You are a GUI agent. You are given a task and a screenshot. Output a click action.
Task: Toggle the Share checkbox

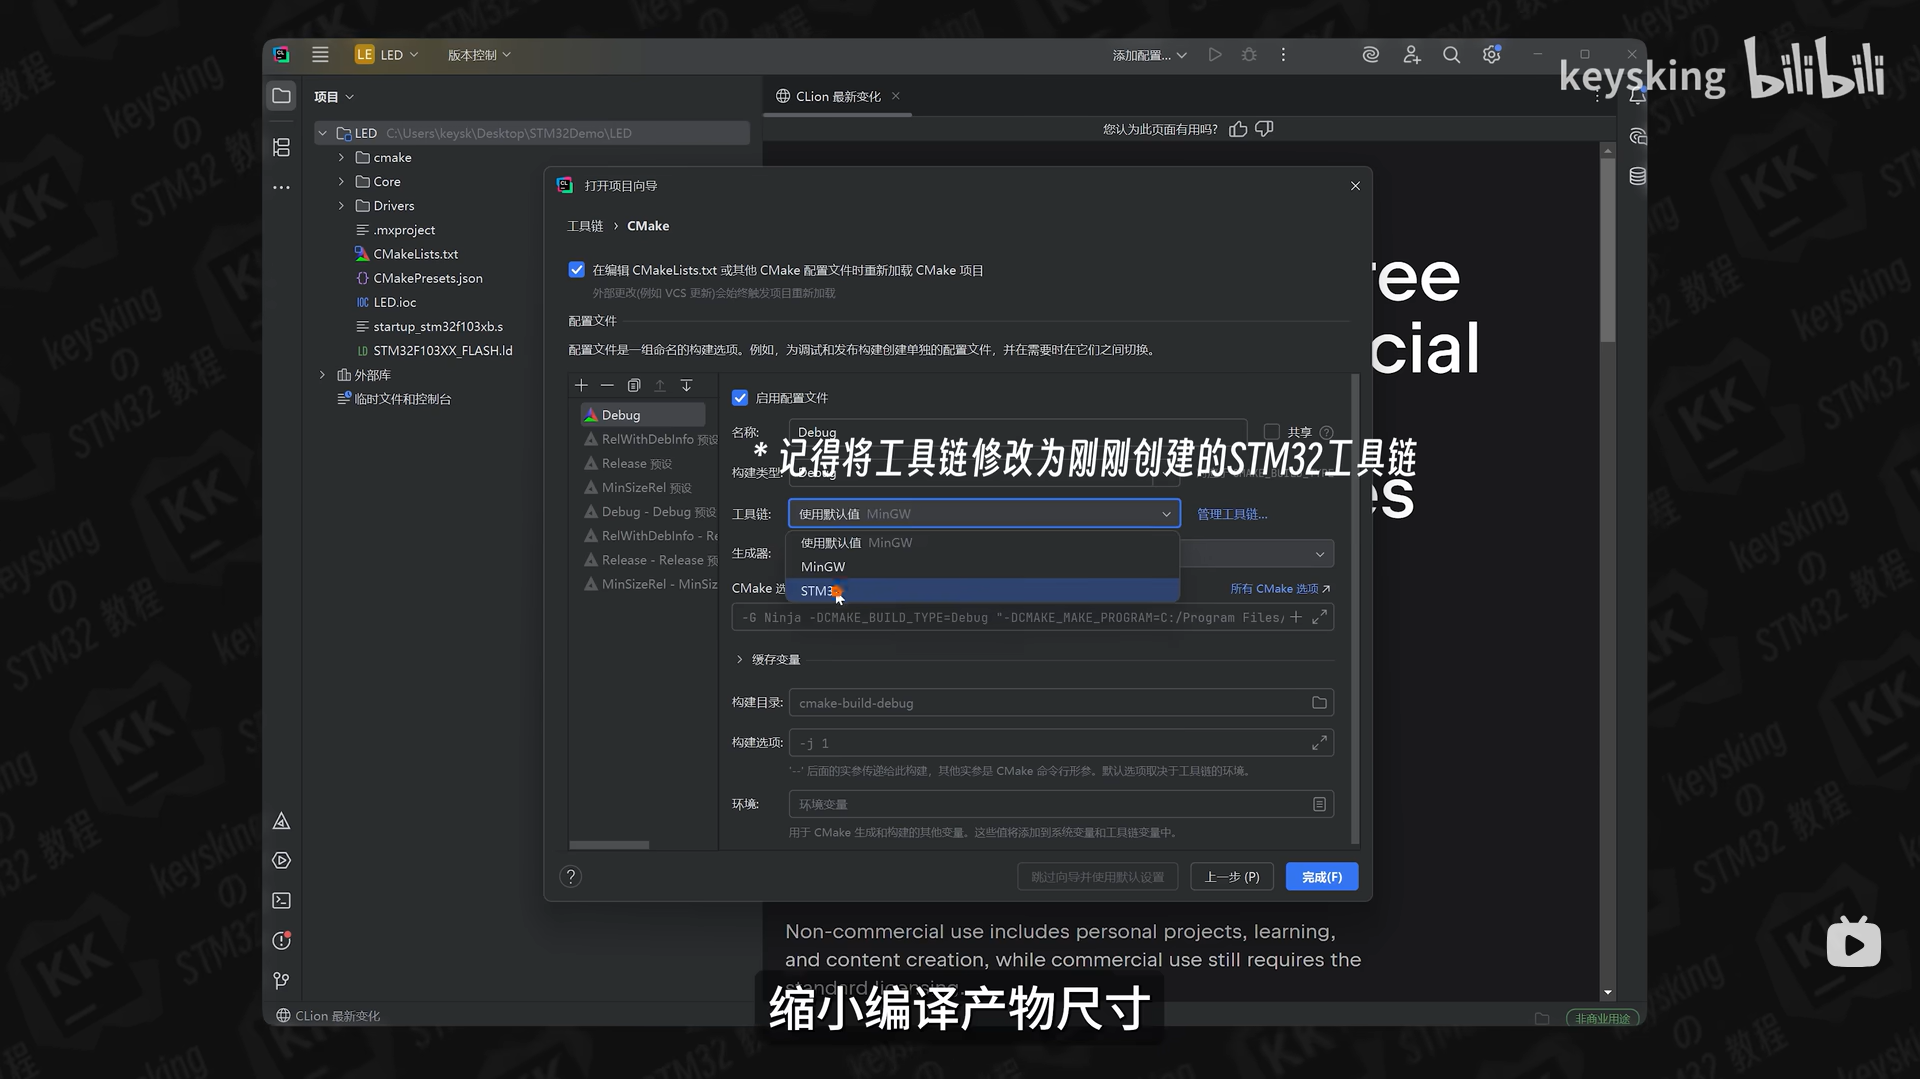(1271, 432)
